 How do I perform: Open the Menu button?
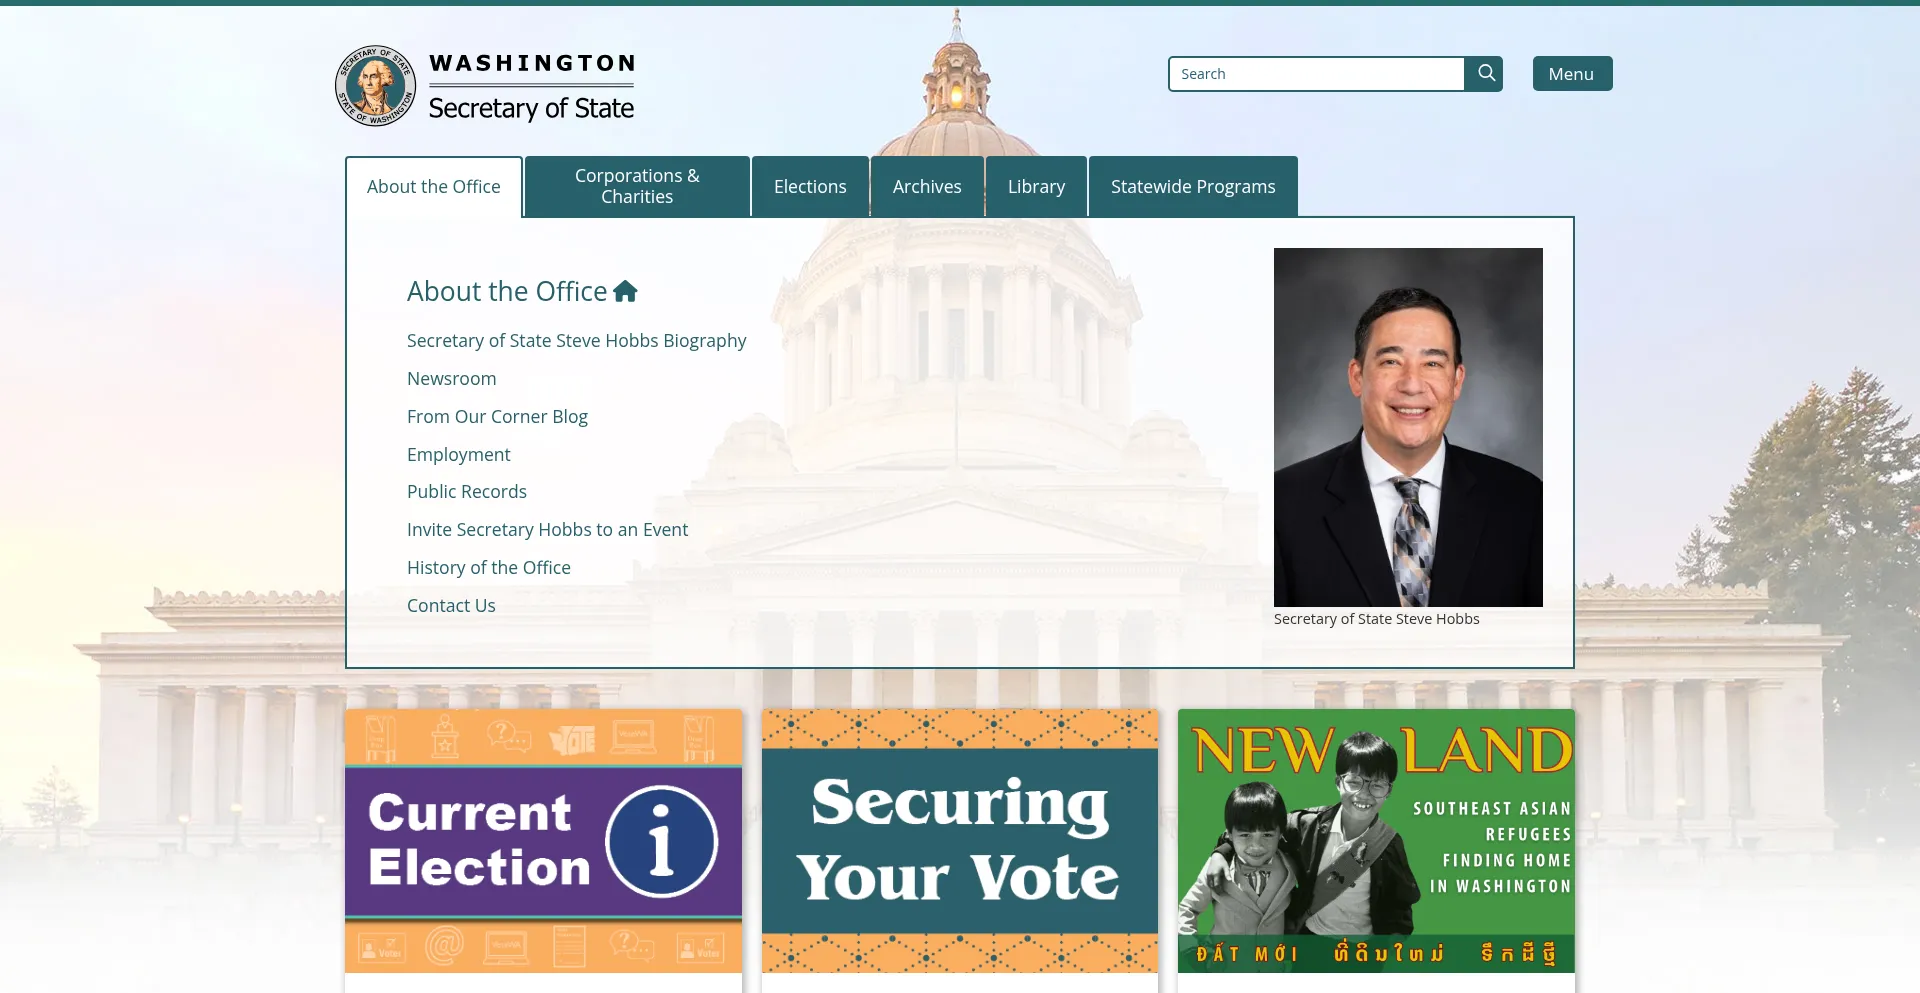coord(1571,73)
